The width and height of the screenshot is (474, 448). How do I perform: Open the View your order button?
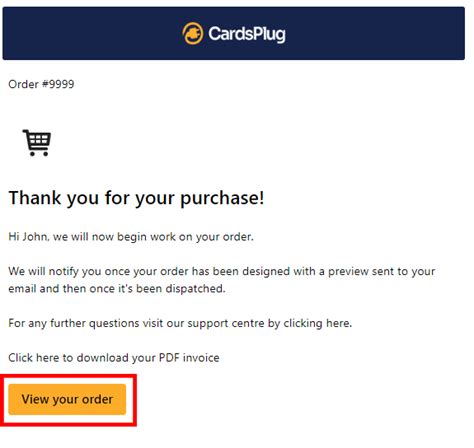[x=67, y=399]
